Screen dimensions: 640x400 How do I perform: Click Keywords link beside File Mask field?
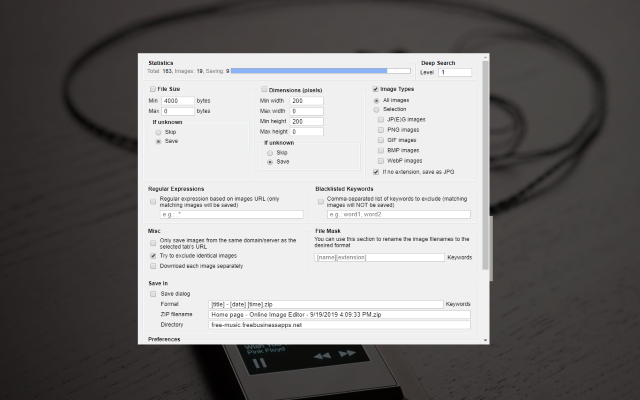click(x=460, y=257)
